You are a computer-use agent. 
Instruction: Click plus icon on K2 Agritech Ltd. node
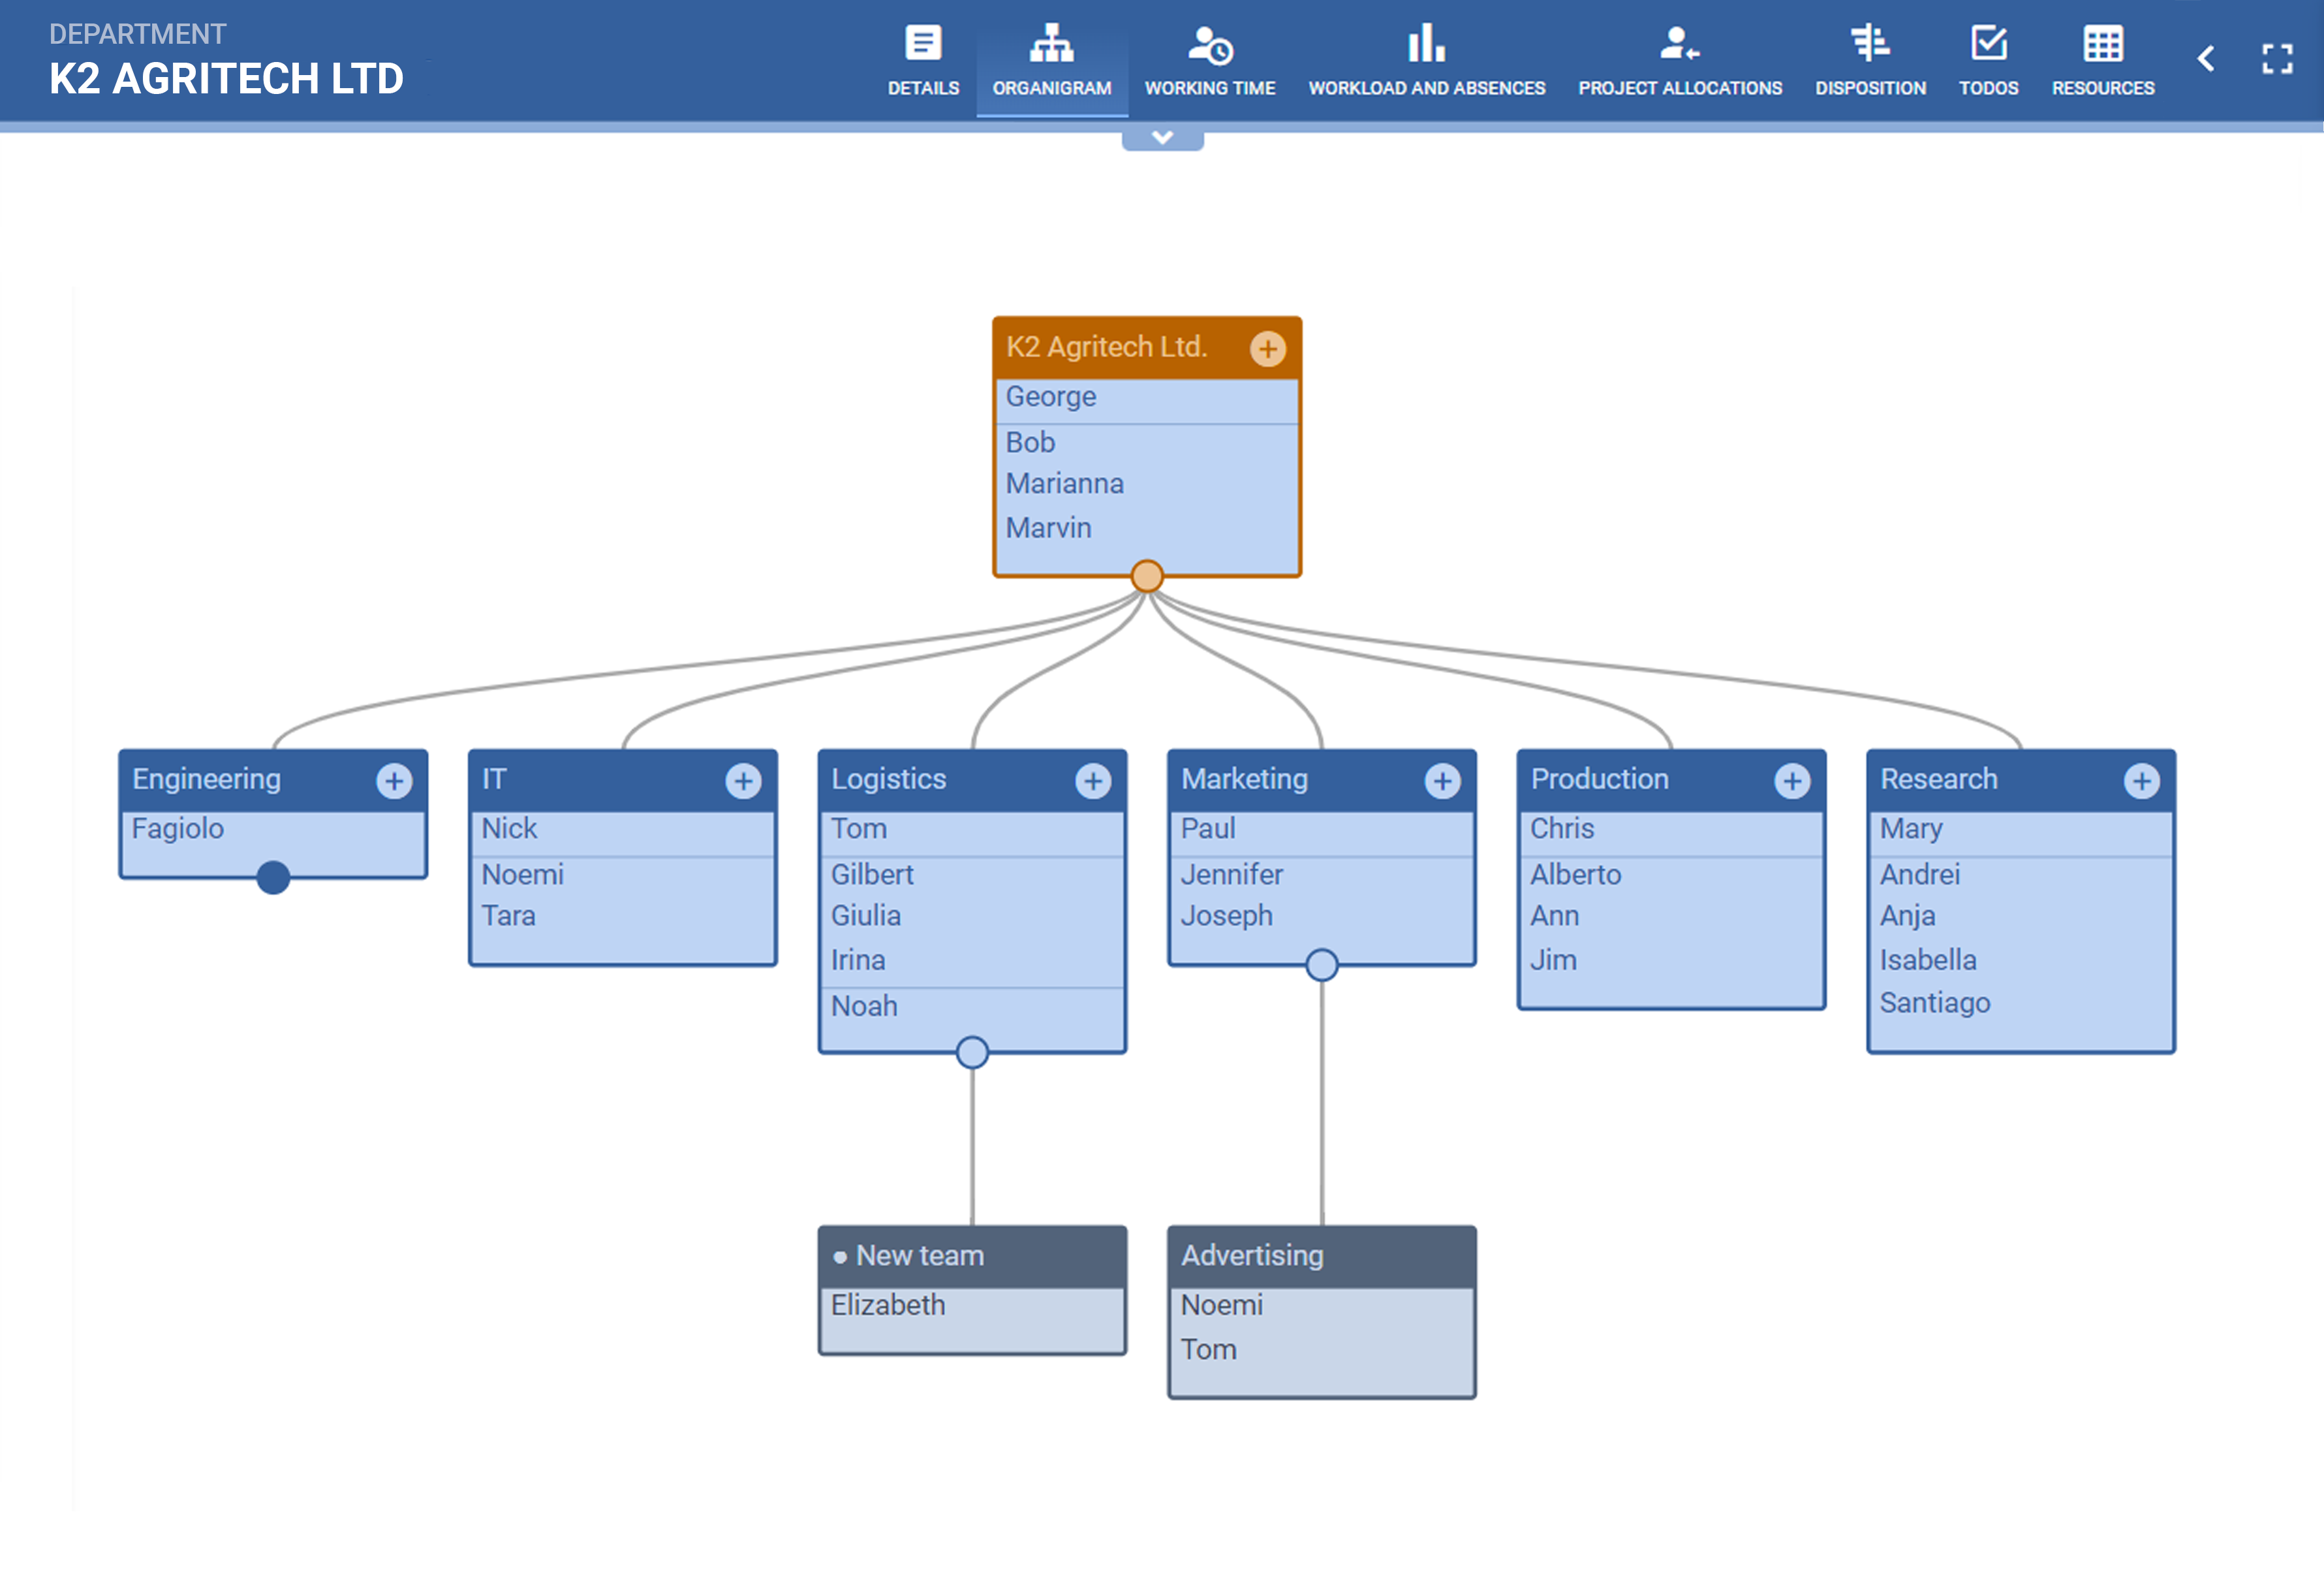point(1268,349)
